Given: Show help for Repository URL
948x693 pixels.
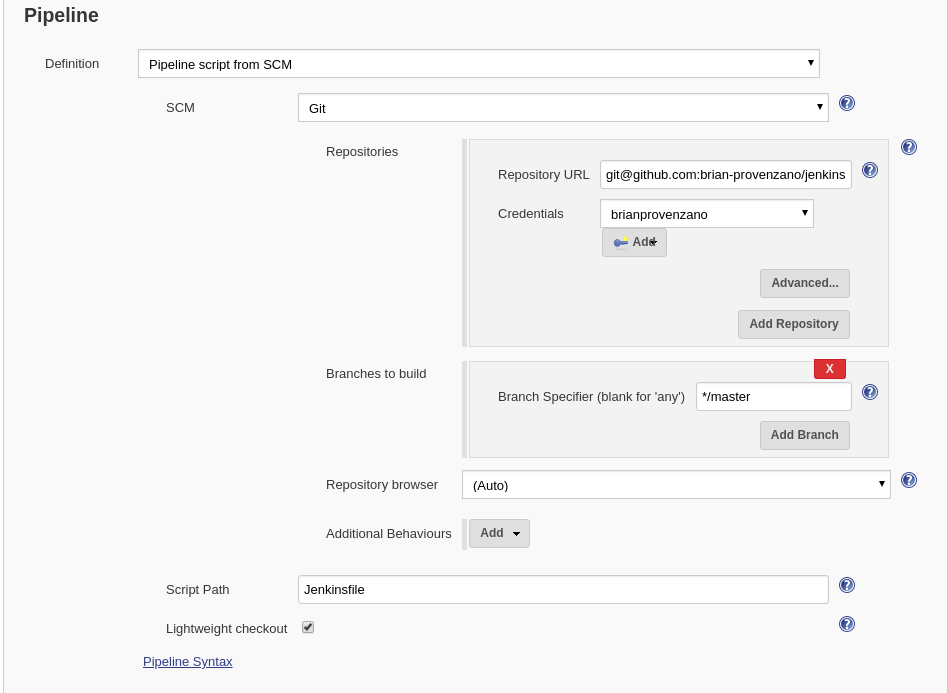Looking at the screenshot, I should click(870, 171).
